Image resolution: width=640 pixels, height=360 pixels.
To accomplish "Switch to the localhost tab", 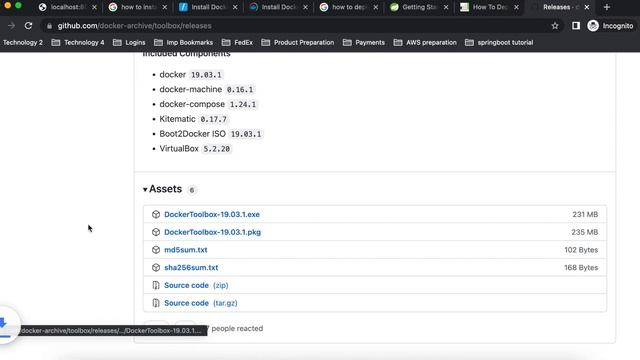I will pyautogui.click(x=67, y=7).
